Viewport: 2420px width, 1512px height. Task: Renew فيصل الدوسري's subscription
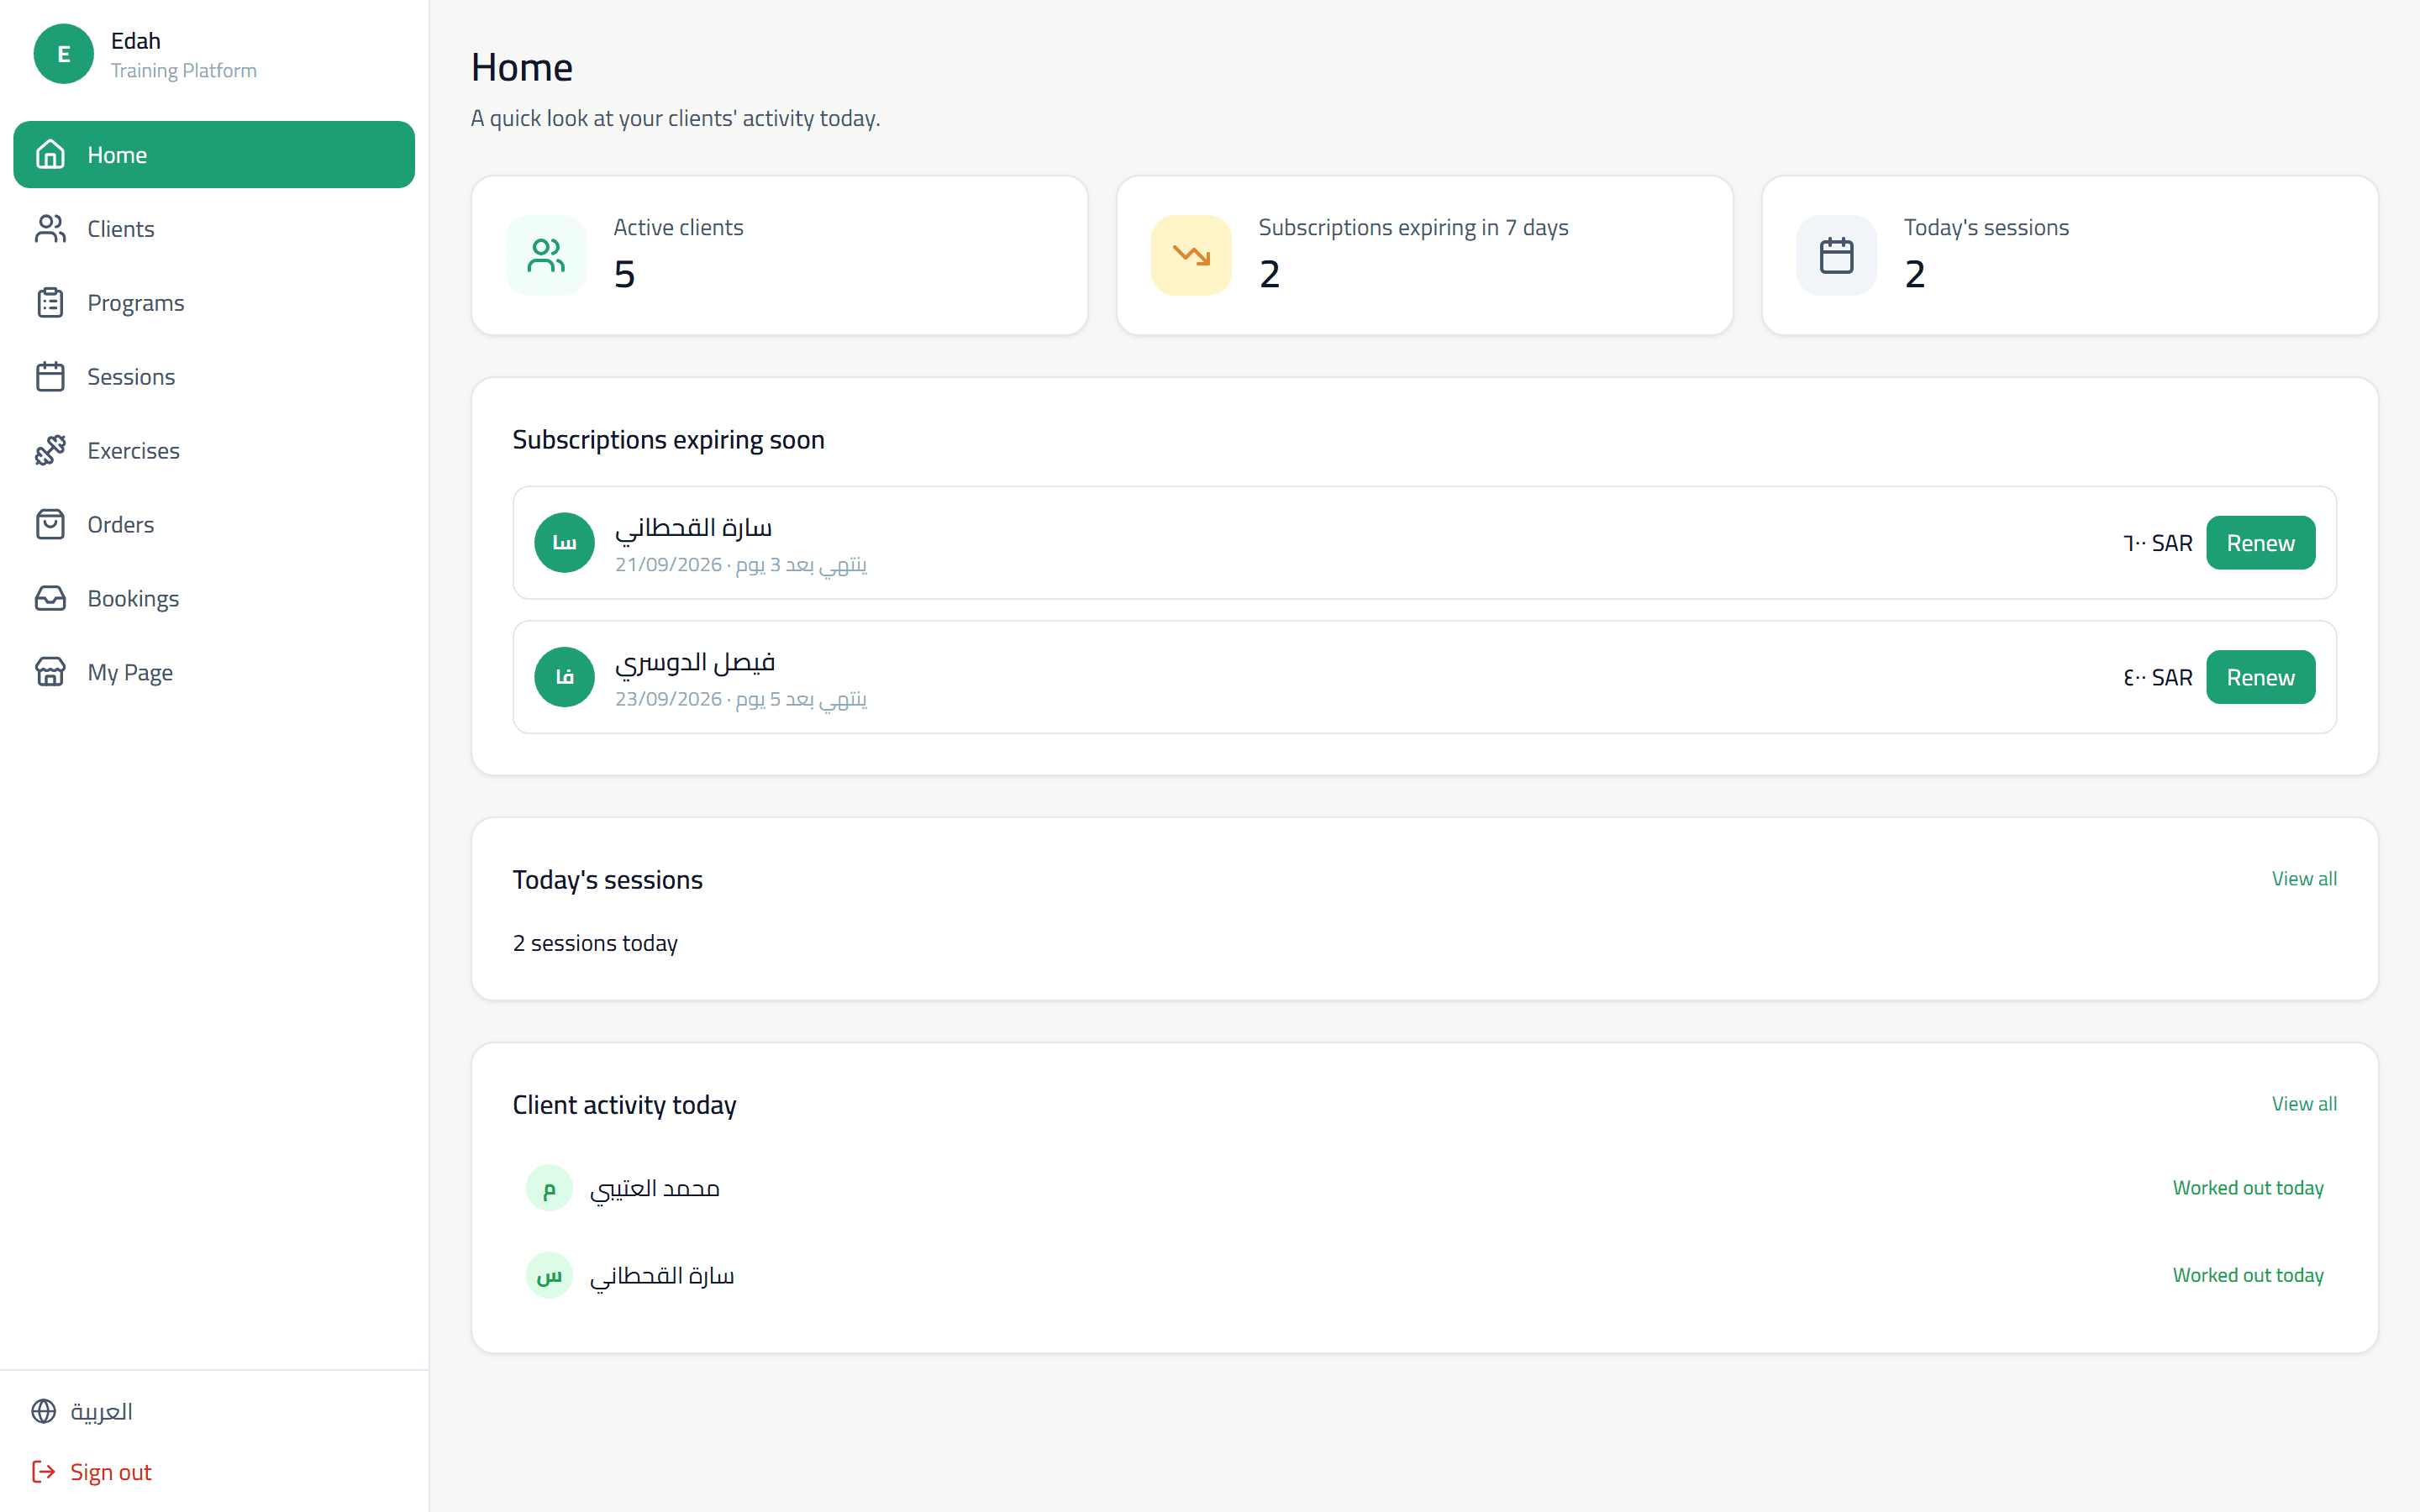coord(2260,677)
